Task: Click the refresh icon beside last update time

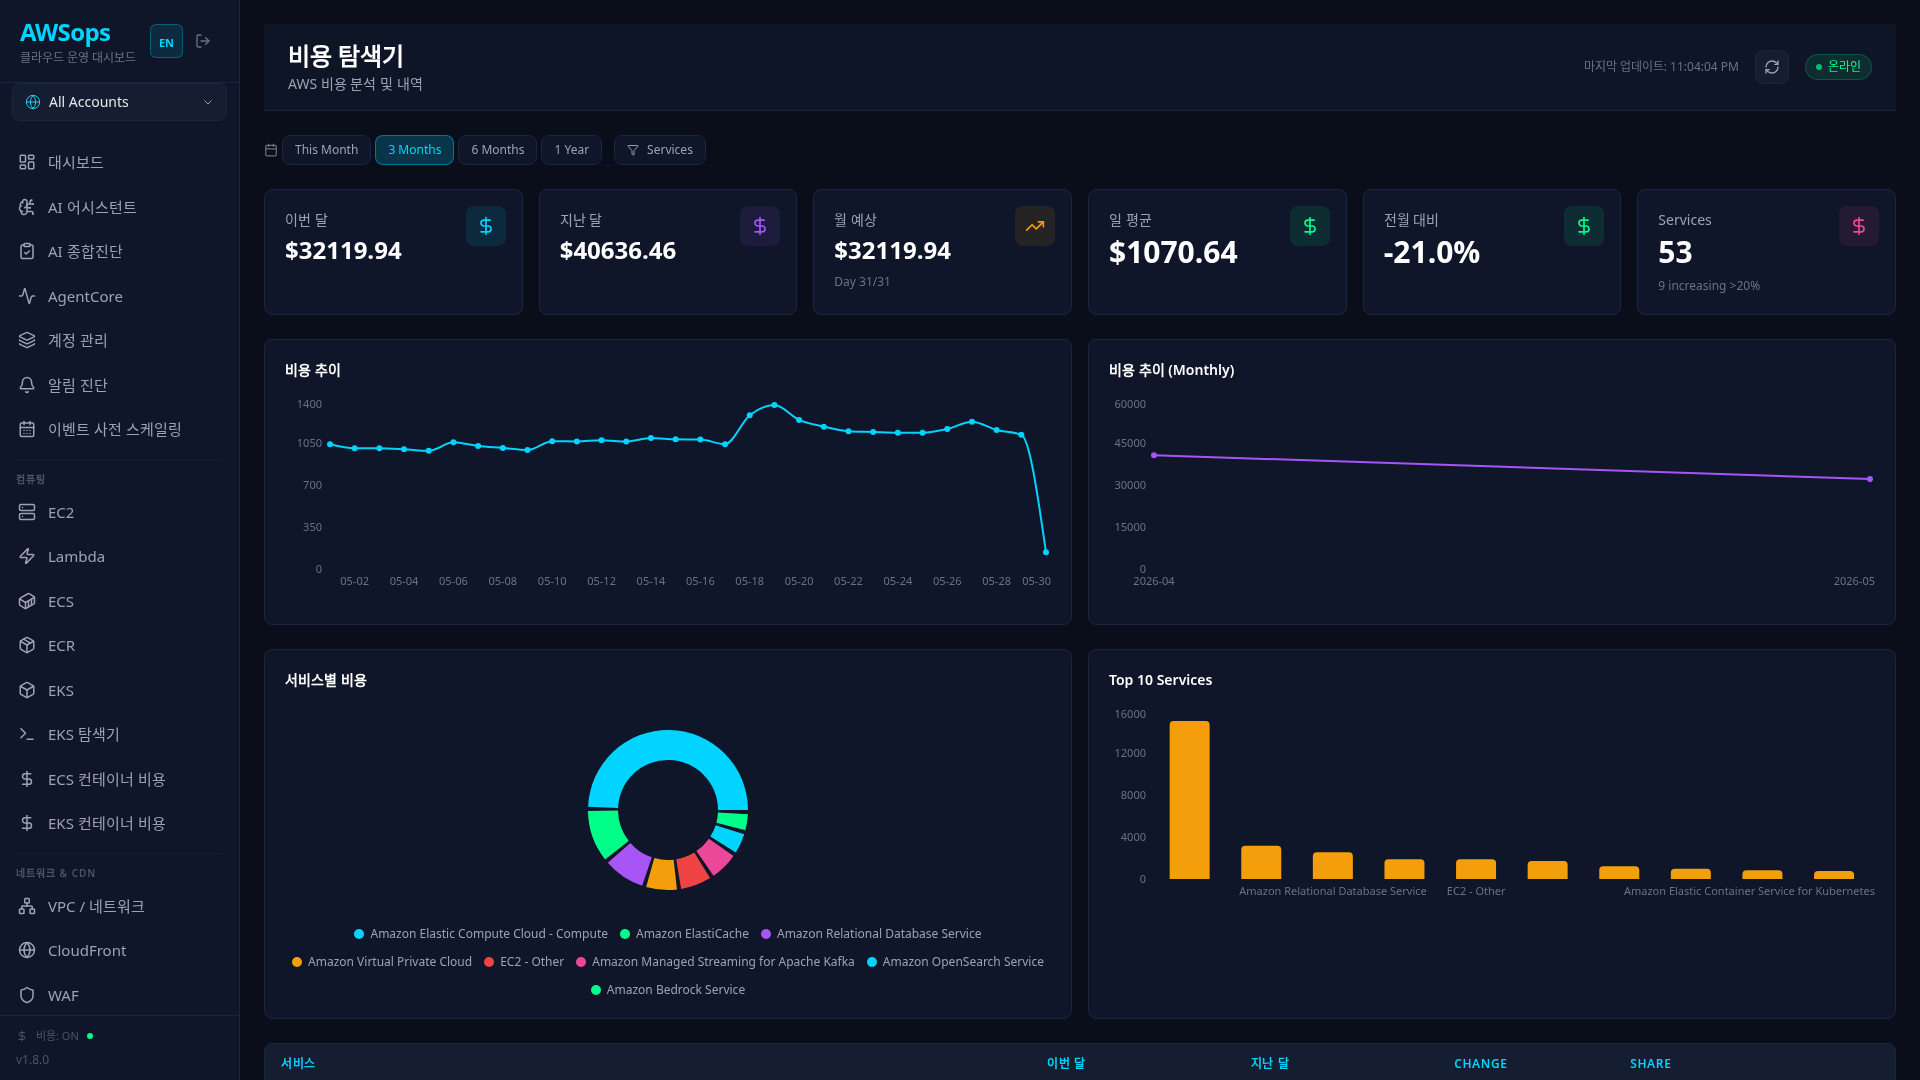Action: tap(1771, 67)
